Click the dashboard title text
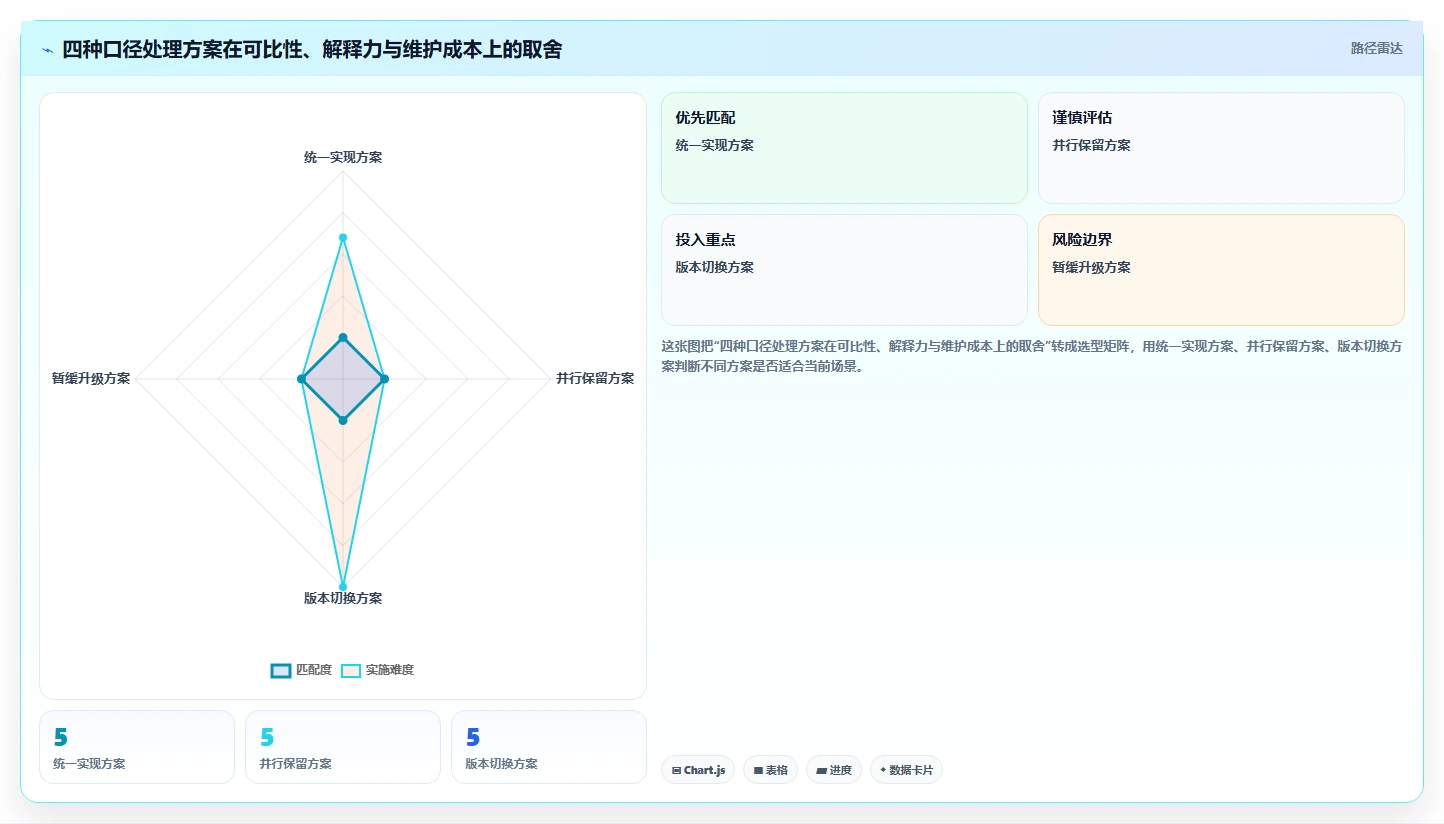1444x824 pixels. pyautogui.click(x=312, y=49)
